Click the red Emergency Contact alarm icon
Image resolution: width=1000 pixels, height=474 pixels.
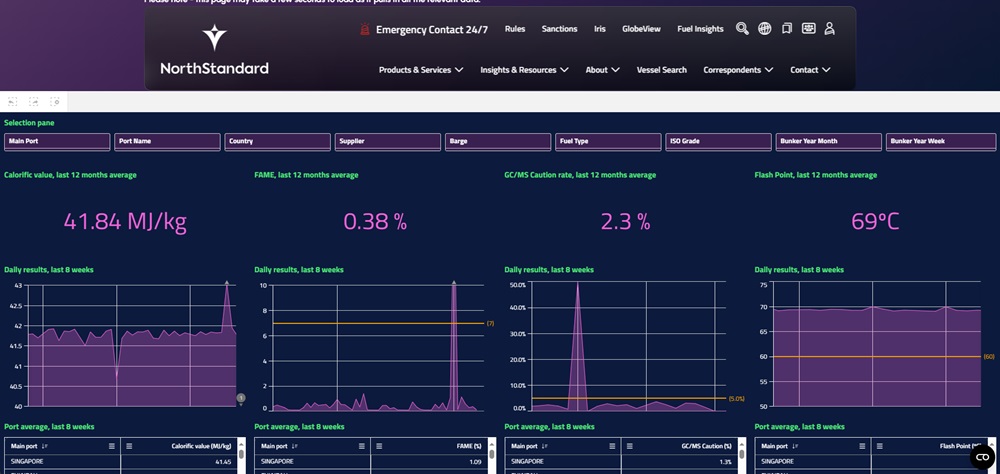(365, 29)
